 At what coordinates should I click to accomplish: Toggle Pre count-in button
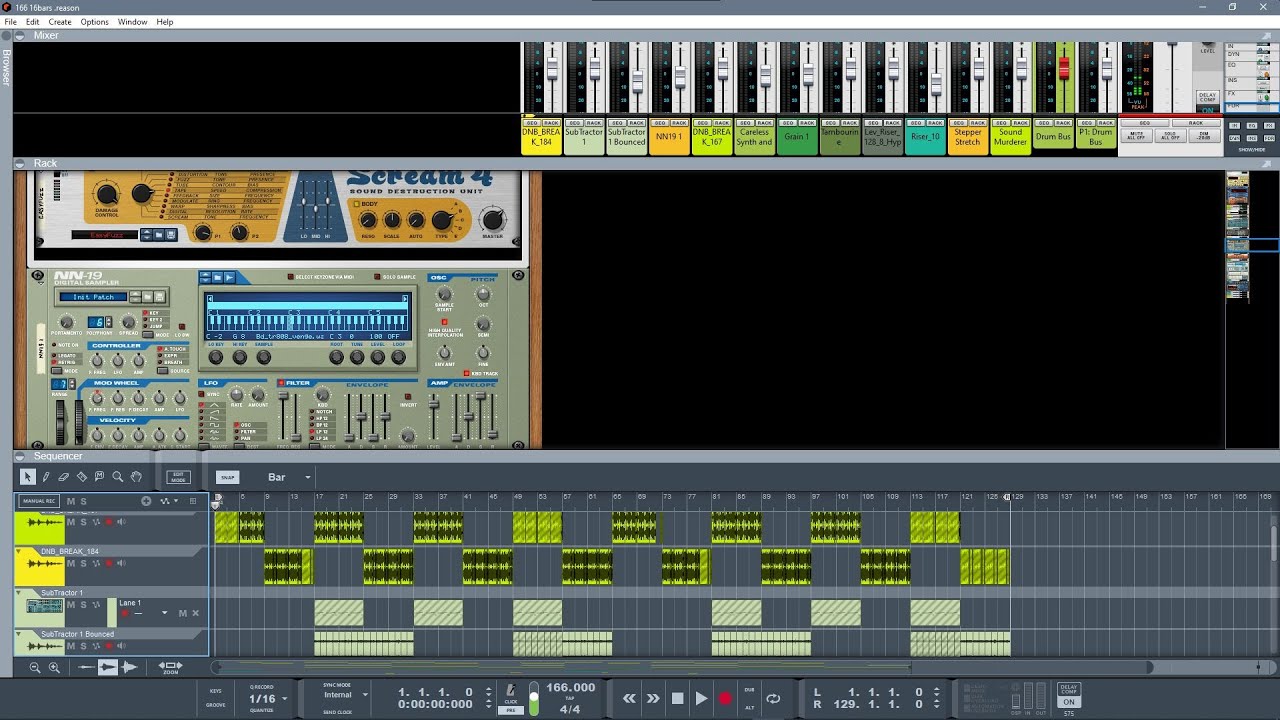click(x=511, y=709)
